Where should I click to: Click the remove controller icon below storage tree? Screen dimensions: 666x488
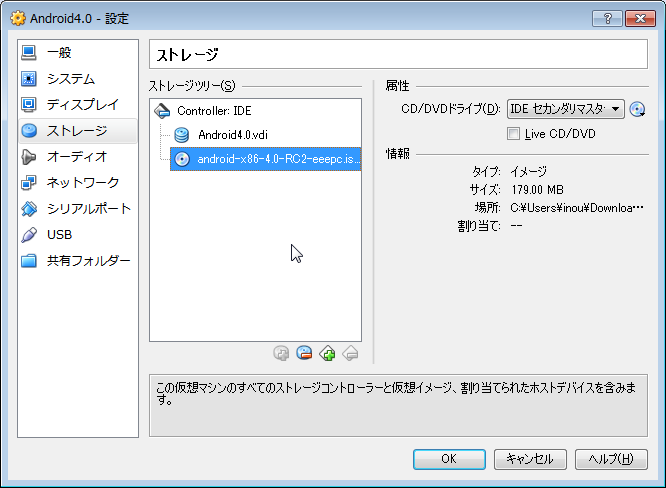[x=350, y=353]
